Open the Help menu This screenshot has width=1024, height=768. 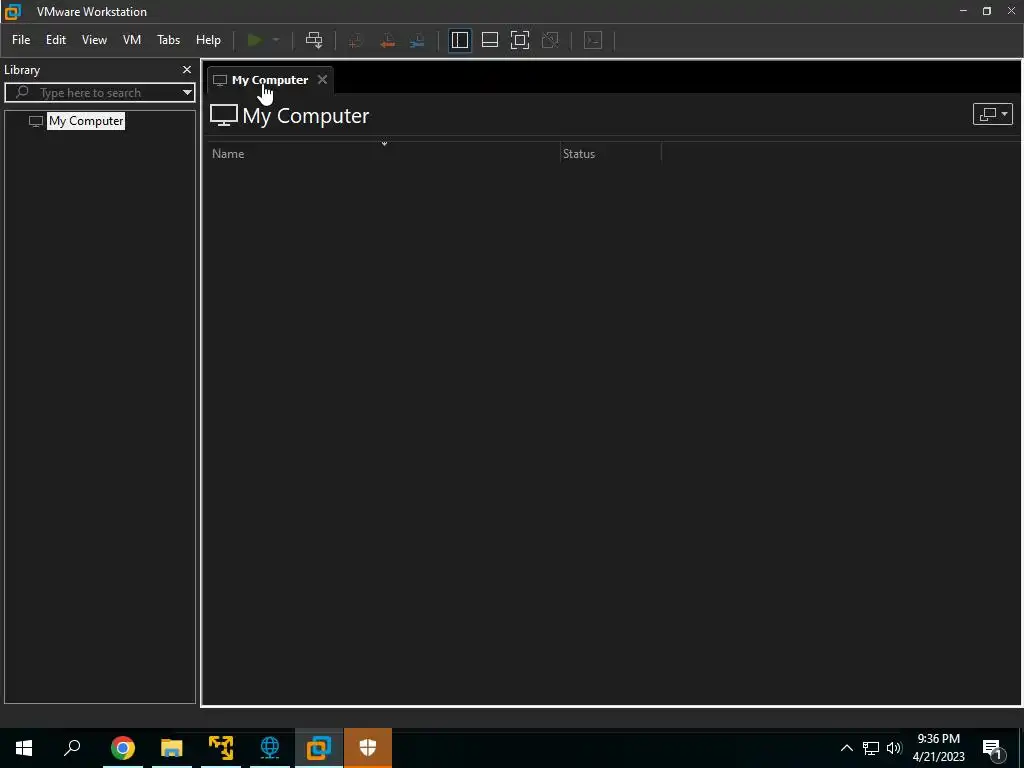208,40
